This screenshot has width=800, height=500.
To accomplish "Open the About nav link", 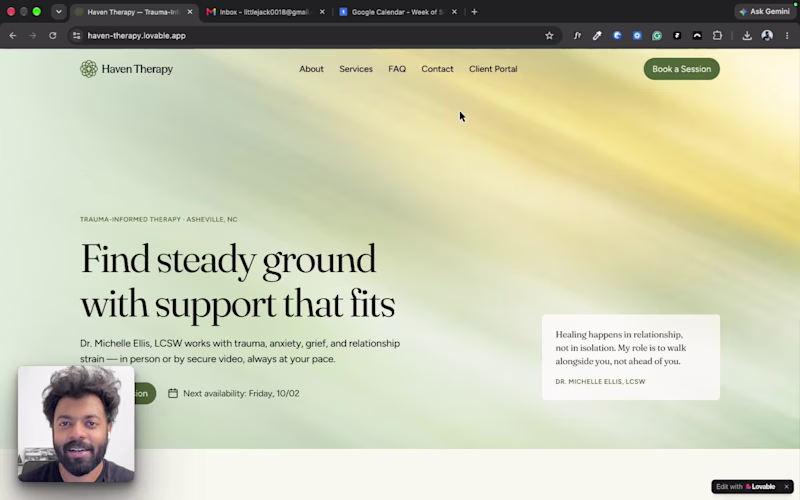I will [311, 69].
